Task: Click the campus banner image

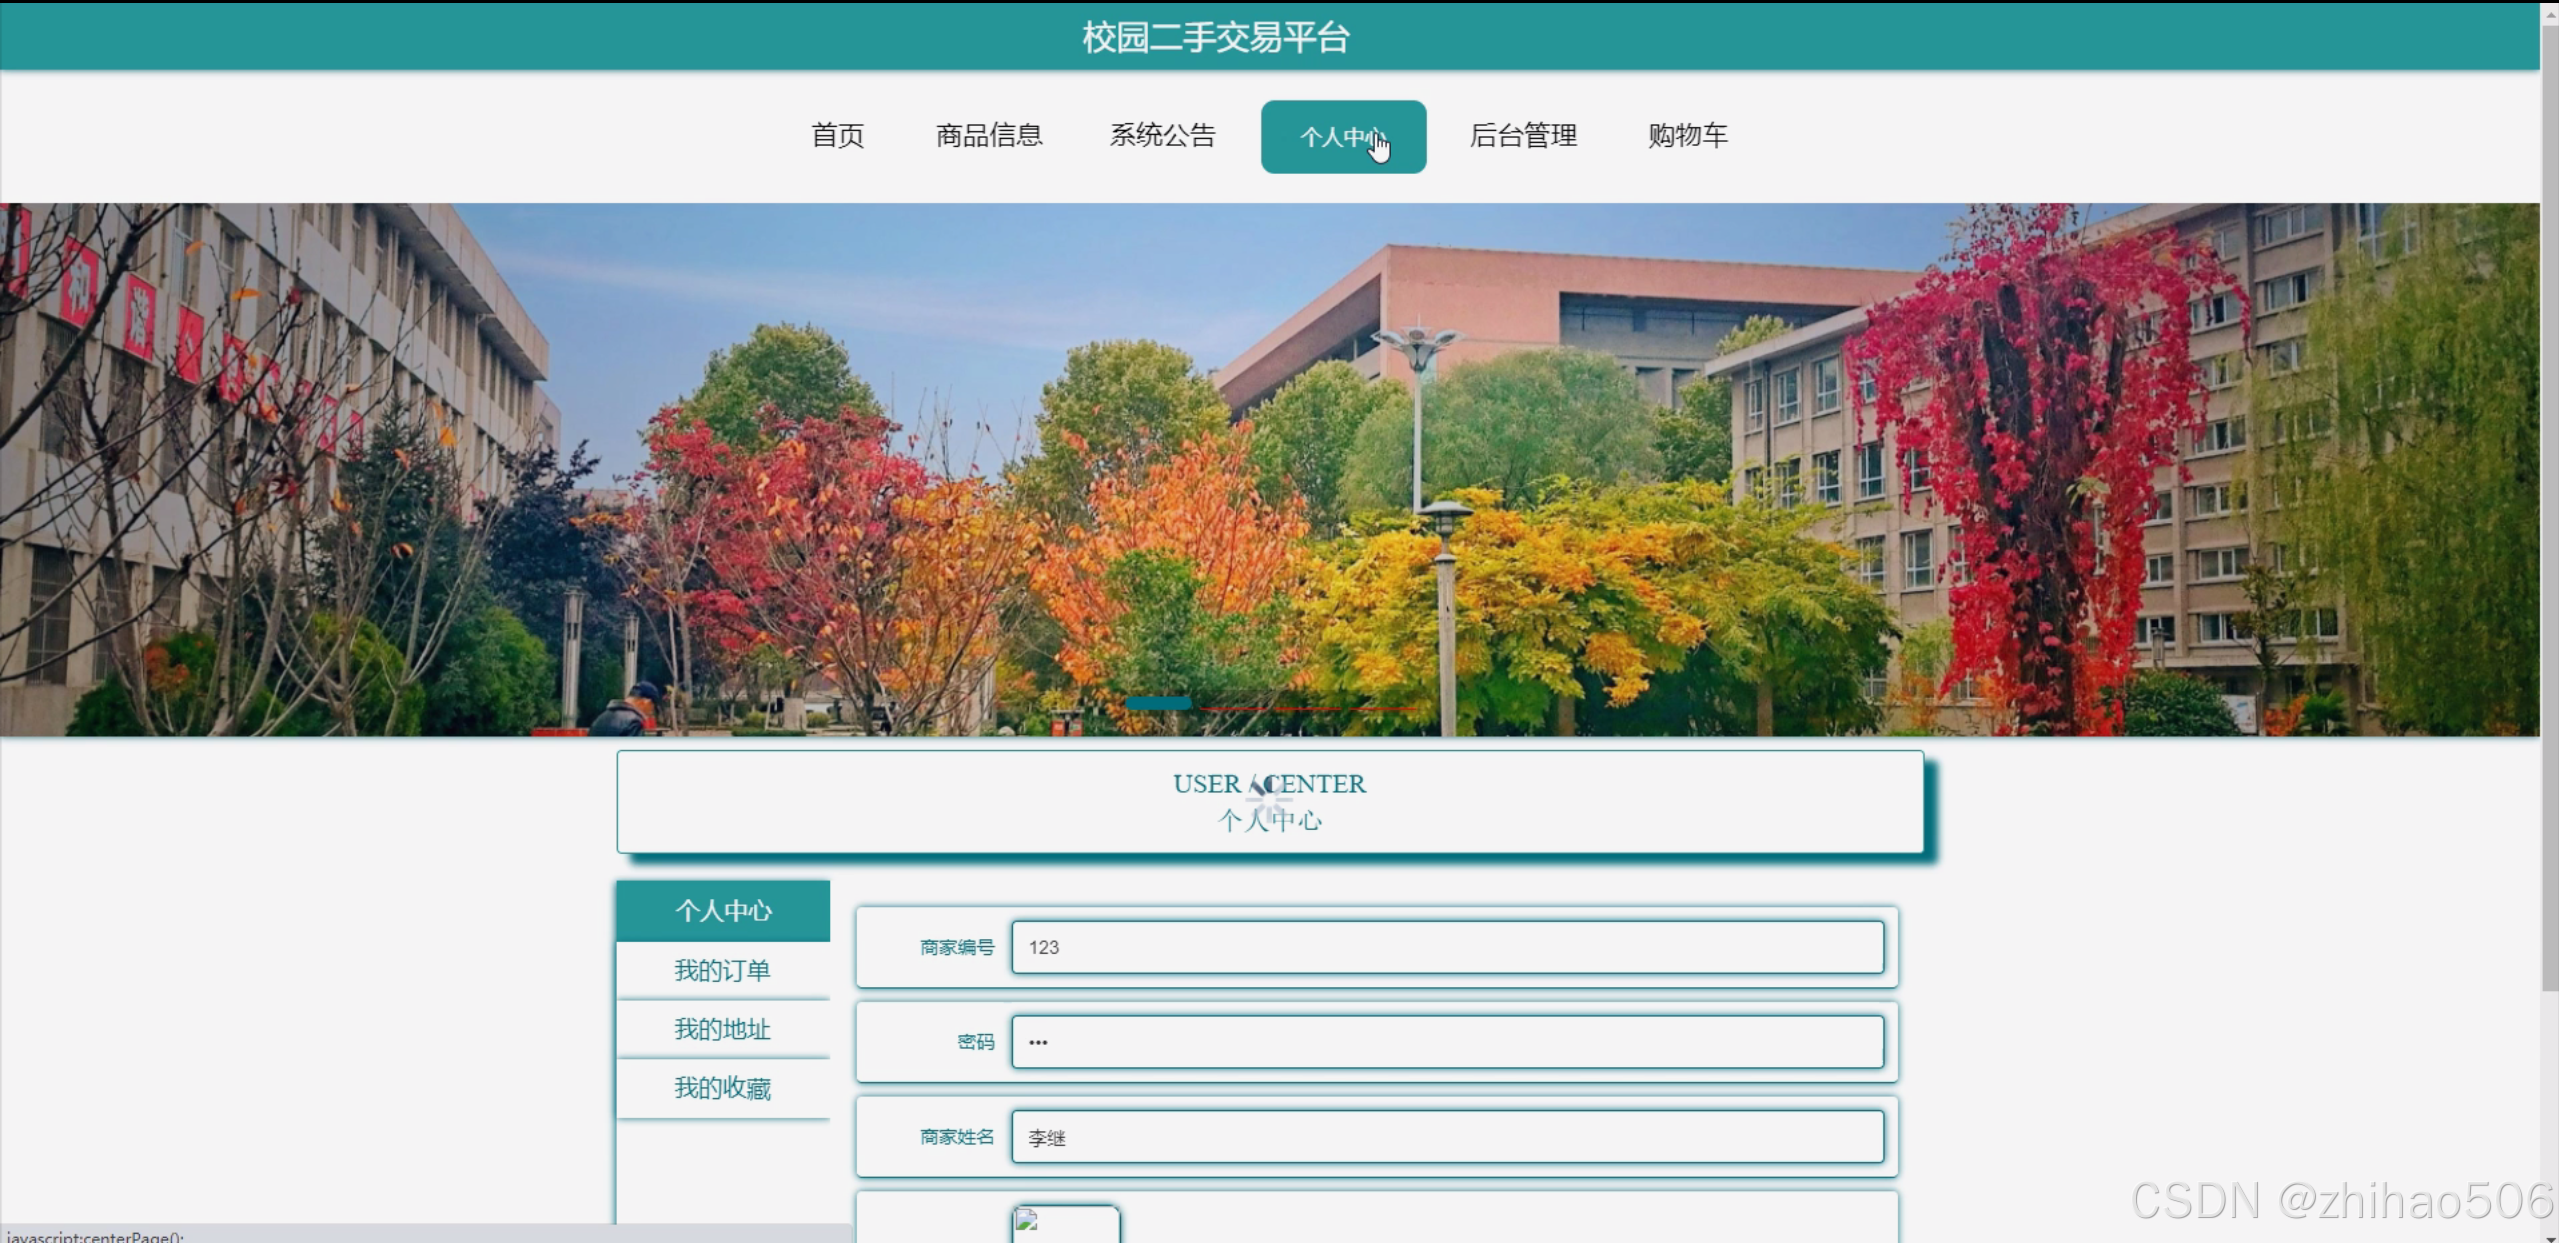Action: click(1270, 470)
